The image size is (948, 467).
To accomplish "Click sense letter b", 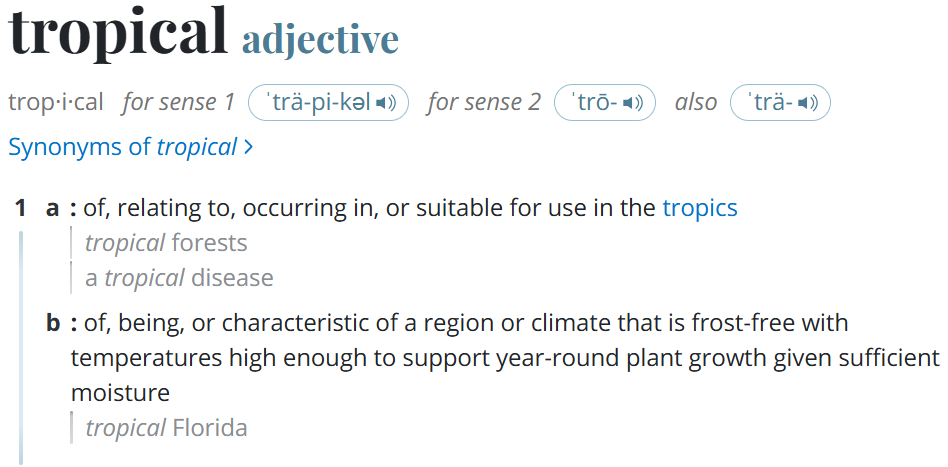I will [53, 324].
